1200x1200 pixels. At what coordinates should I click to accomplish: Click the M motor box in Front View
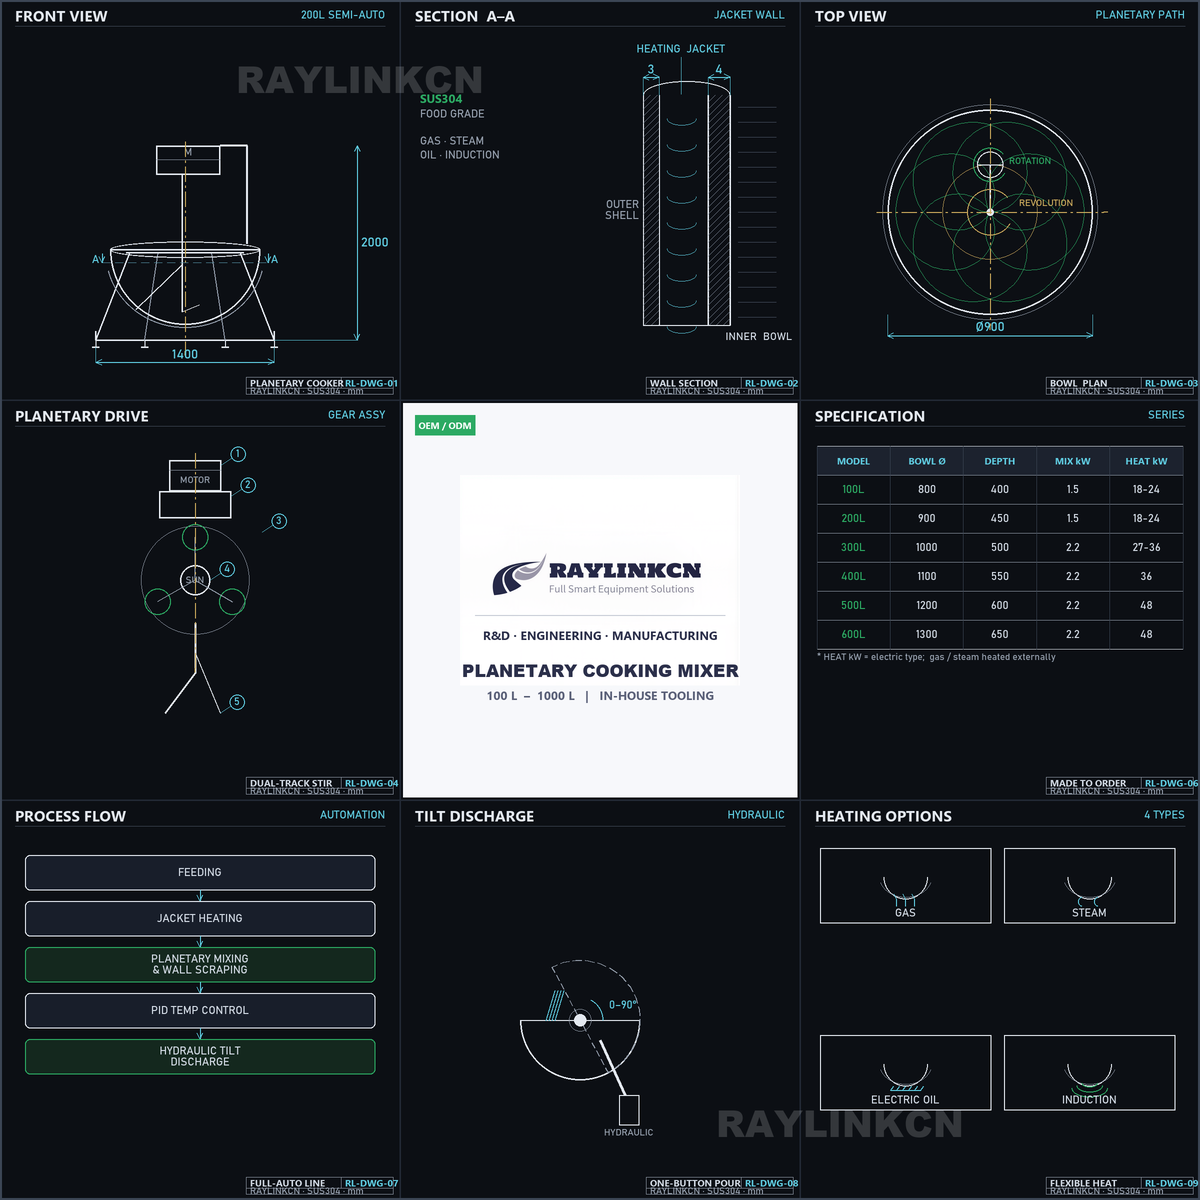pyautogui.click(x=188, y=160)
